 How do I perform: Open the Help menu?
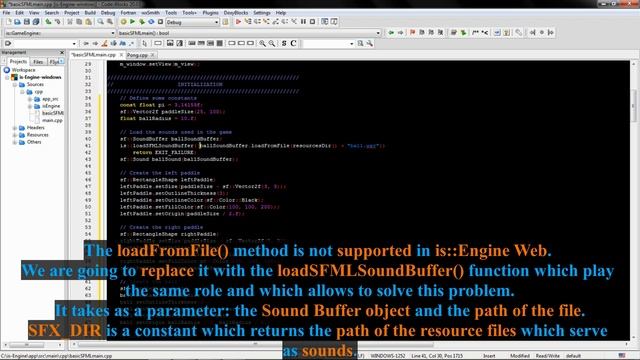pos(281,13)
